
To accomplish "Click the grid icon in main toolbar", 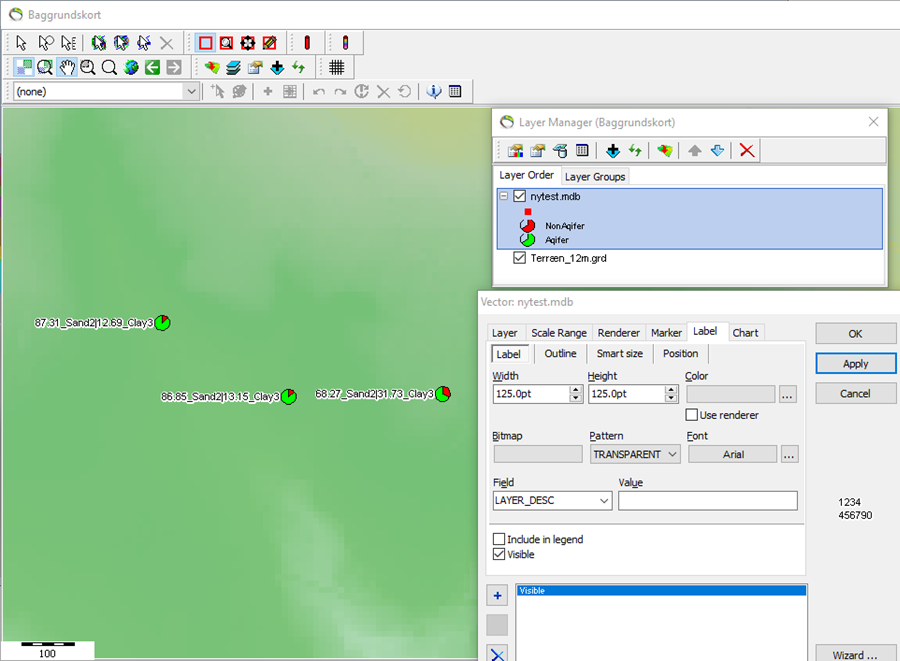I will pos(337,67).
